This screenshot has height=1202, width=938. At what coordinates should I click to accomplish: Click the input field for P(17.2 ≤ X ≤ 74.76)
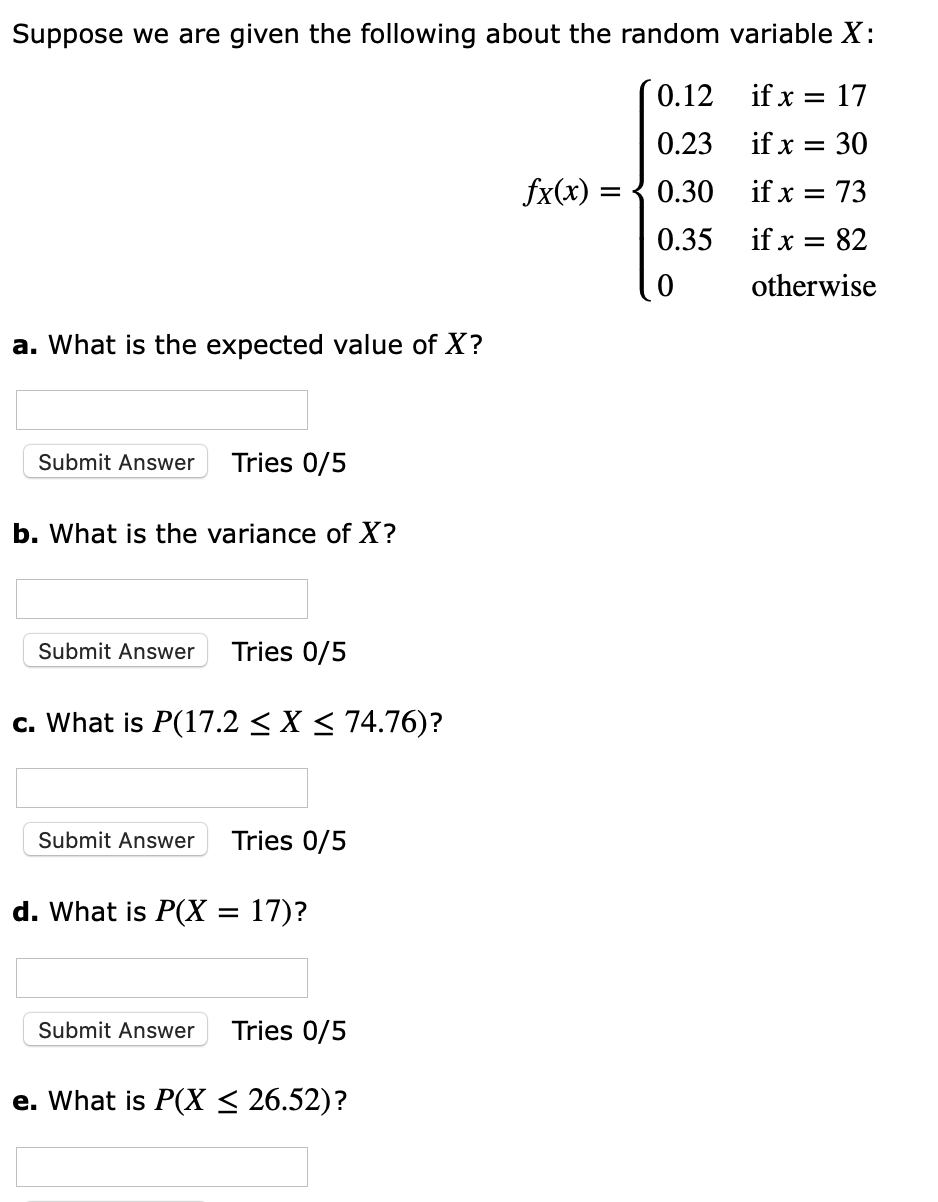coord(160,787)
